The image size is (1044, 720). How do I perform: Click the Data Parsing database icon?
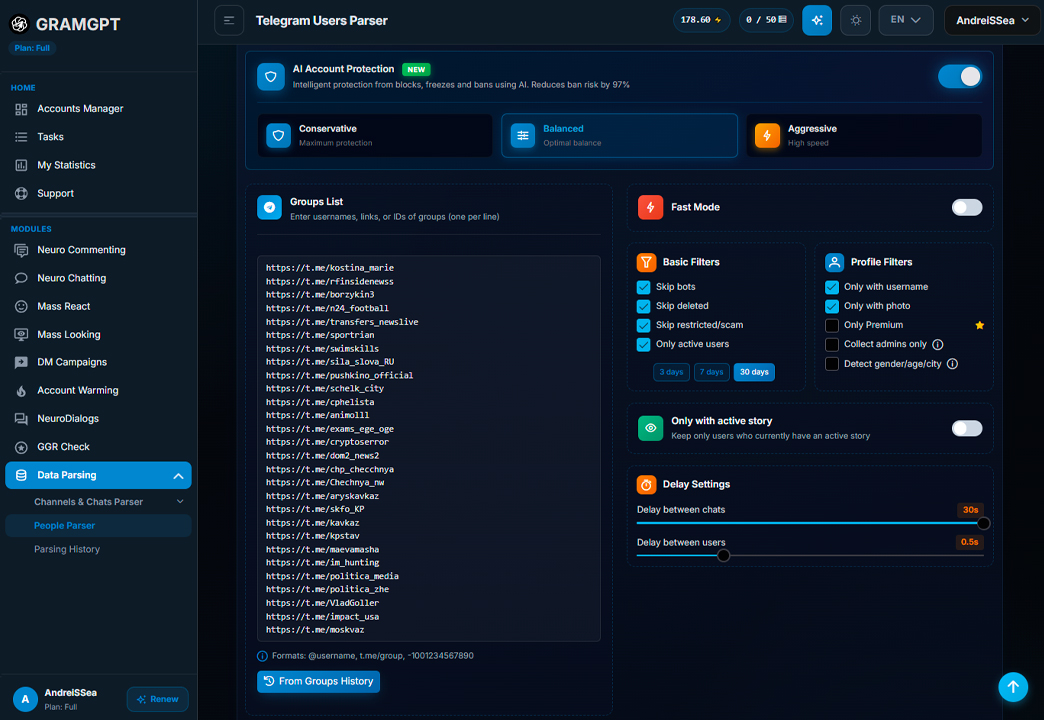21,475
